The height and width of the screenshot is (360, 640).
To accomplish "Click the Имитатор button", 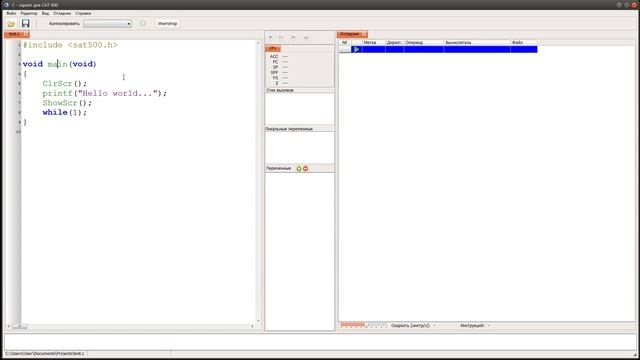I will (167, 24).
